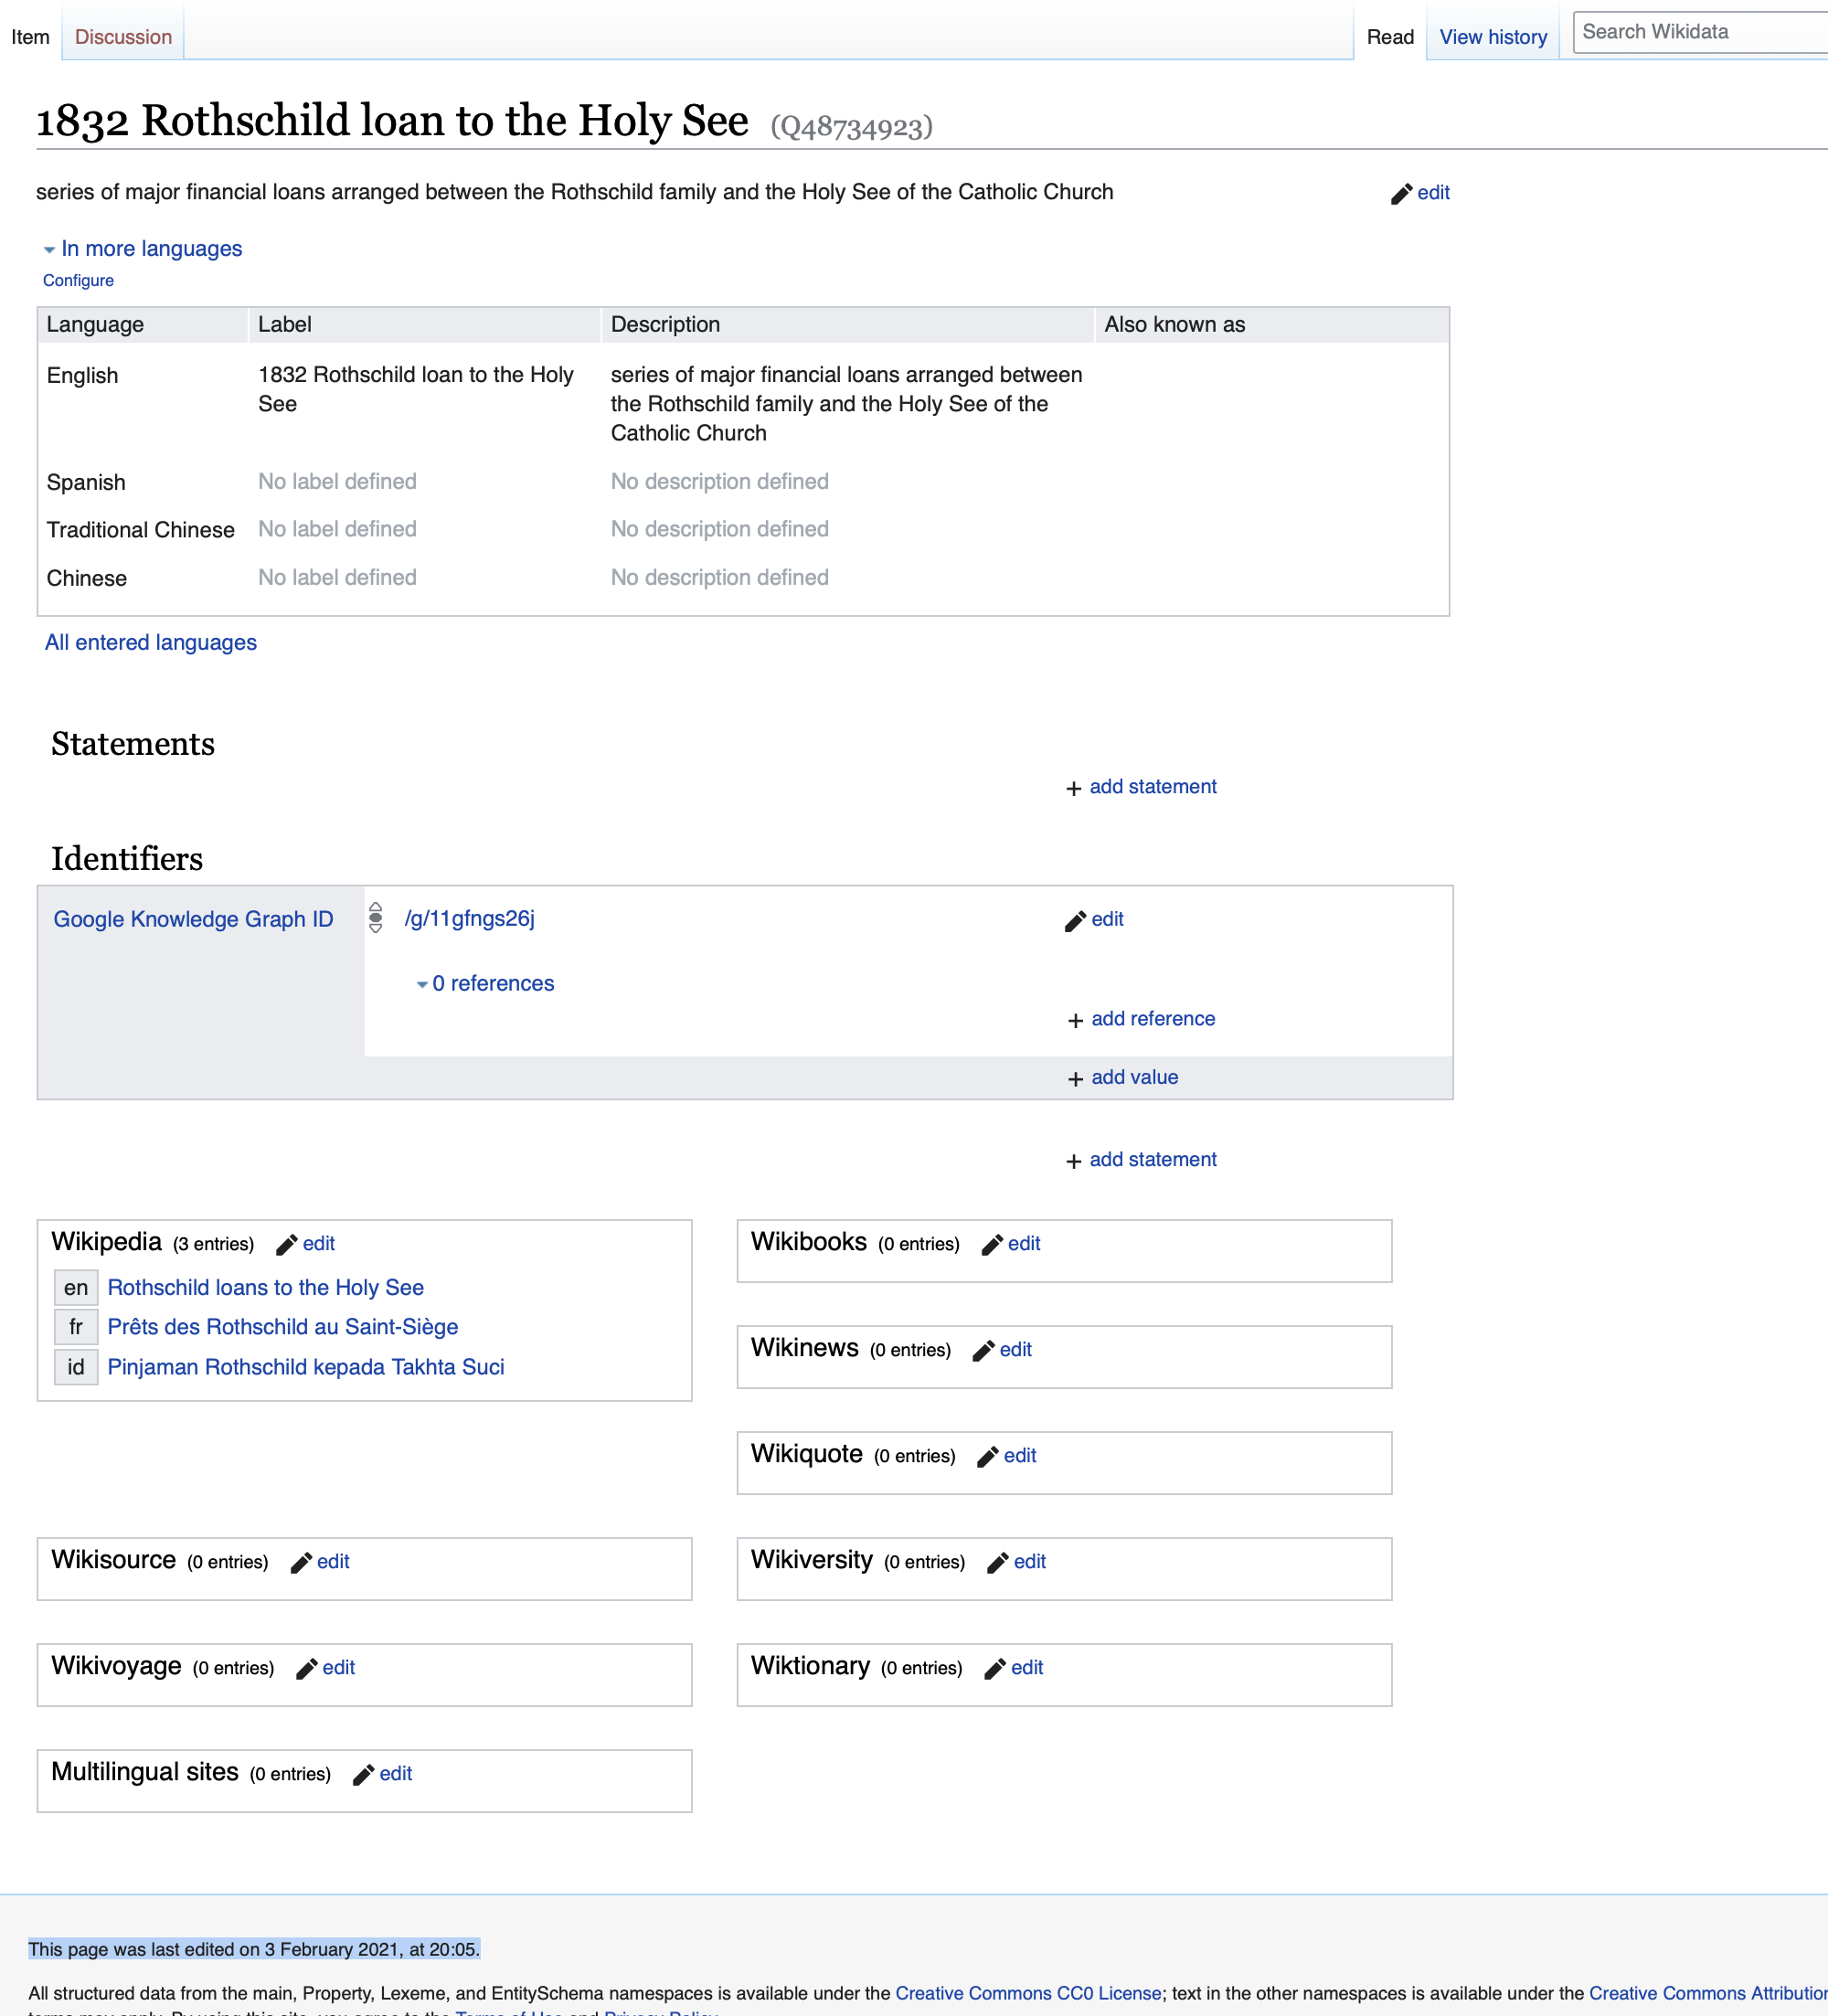Click the pencil icon in the Wikinews section
Viewport: 1828px width, 2016px height.
point(983,1351)
